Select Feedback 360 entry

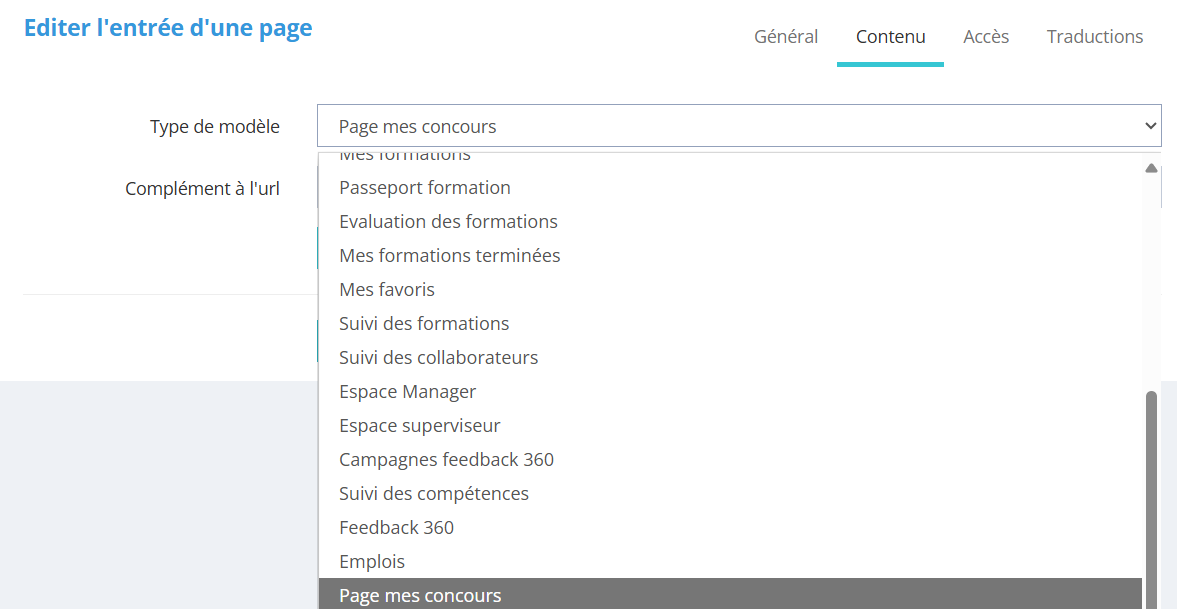396,528
